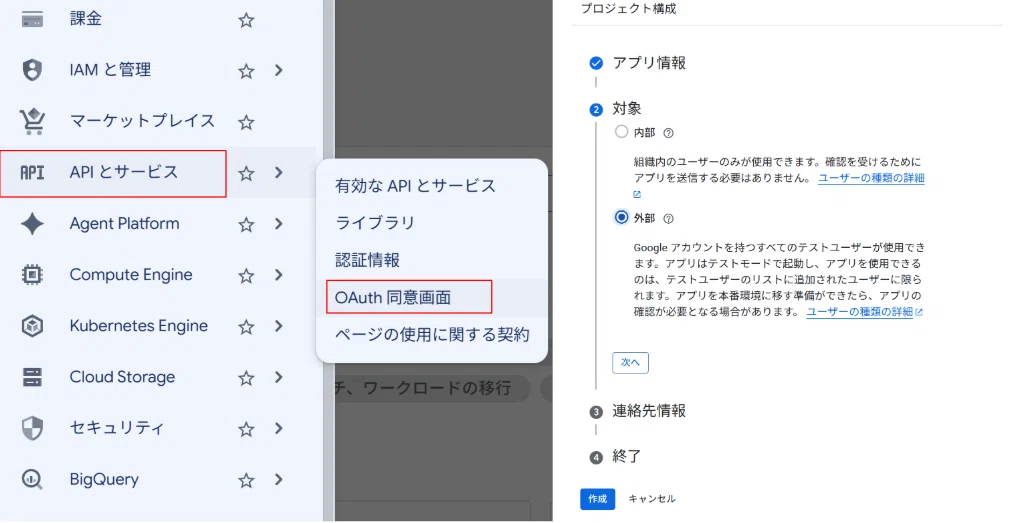Expand the BigQuery submenu chevron

pos(279,480)
